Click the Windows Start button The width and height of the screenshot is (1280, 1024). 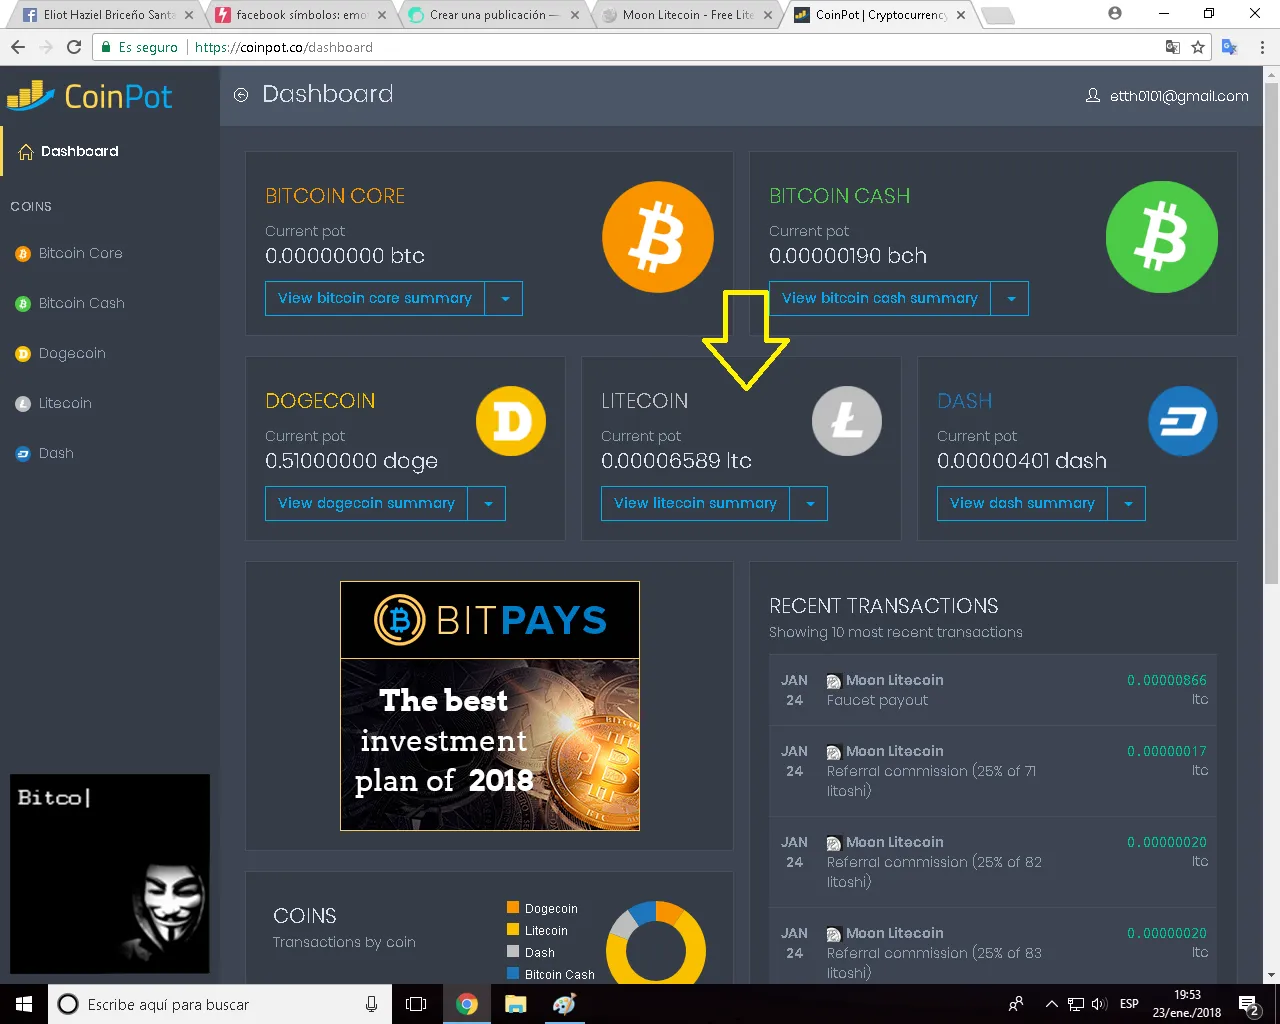[24, 1004]
